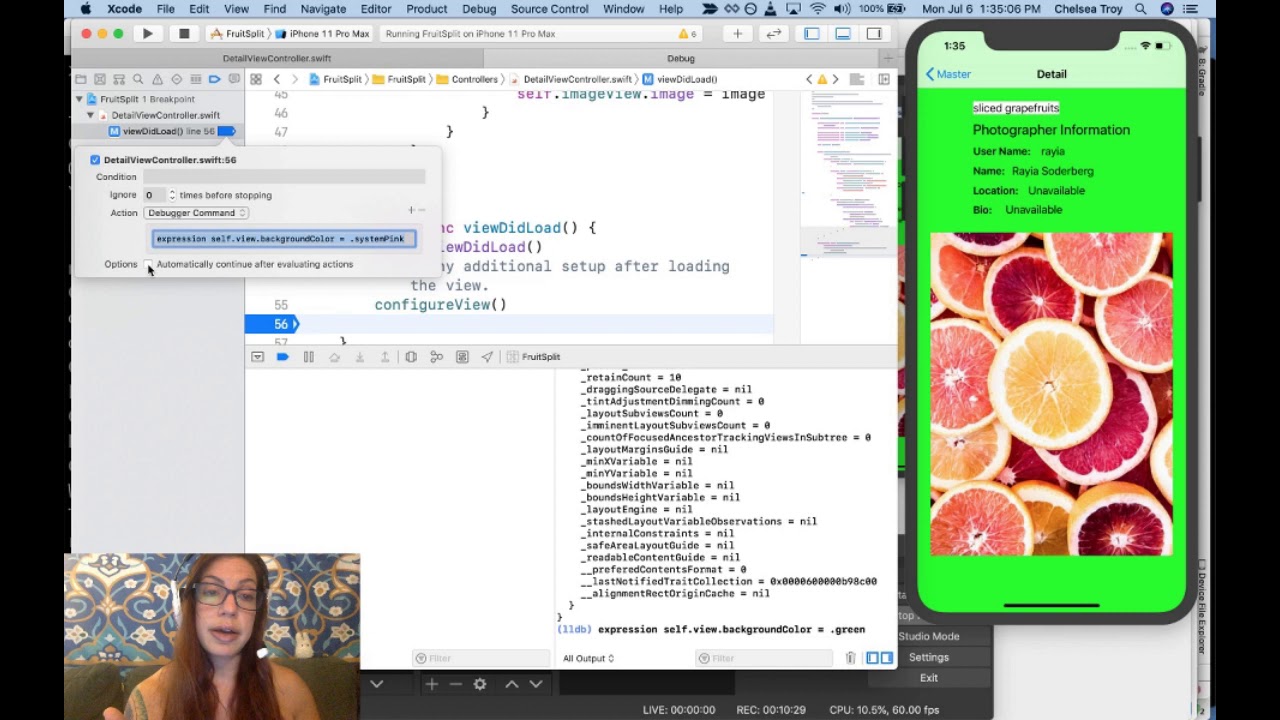Screen dimensions: 1280x720
Task: Open the Source Control menu
Action: (x=549, y=9)
